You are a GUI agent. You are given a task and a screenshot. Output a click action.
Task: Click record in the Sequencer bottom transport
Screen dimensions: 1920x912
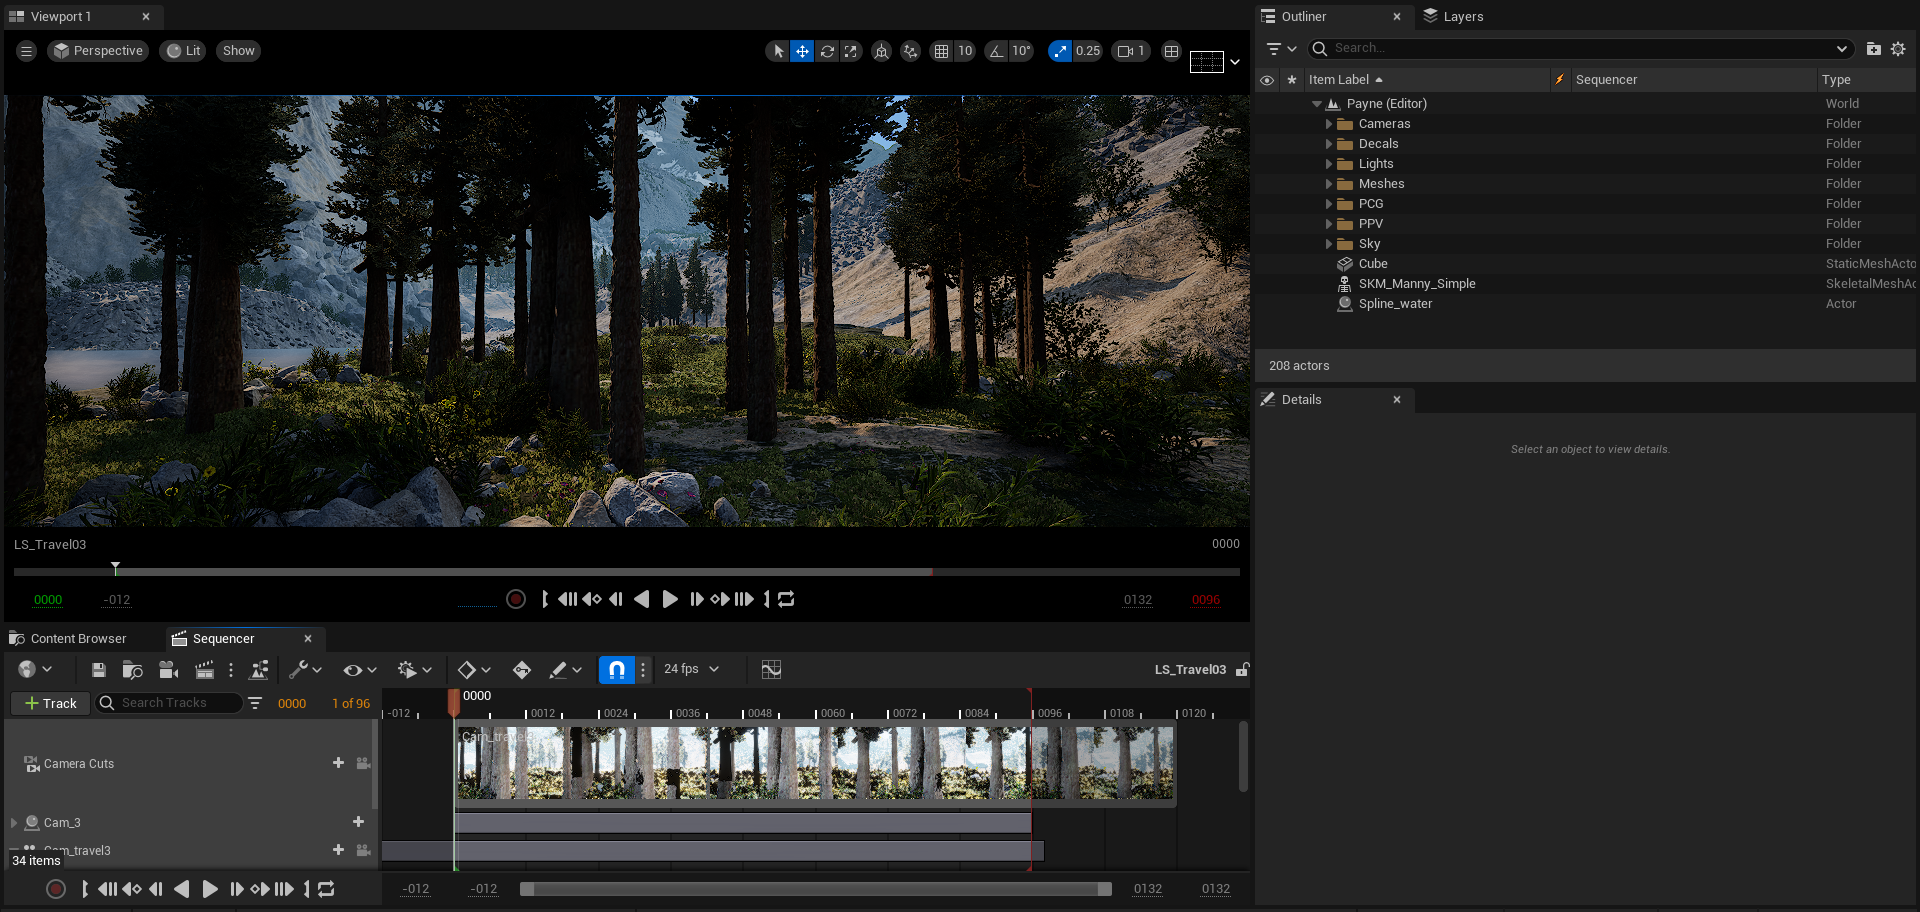pos(56,889)
